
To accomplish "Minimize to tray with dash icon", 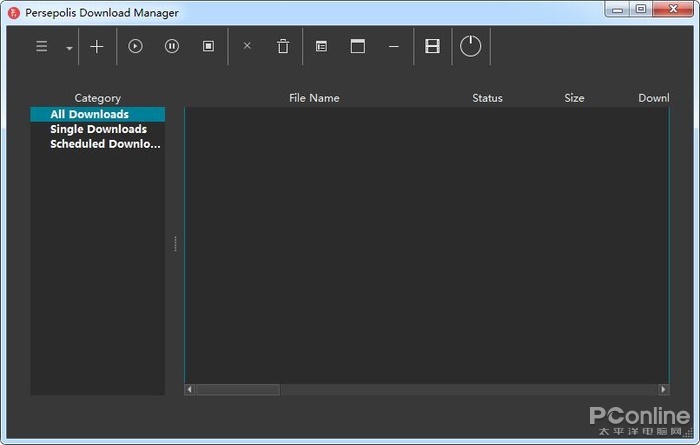I will [394, 46].
